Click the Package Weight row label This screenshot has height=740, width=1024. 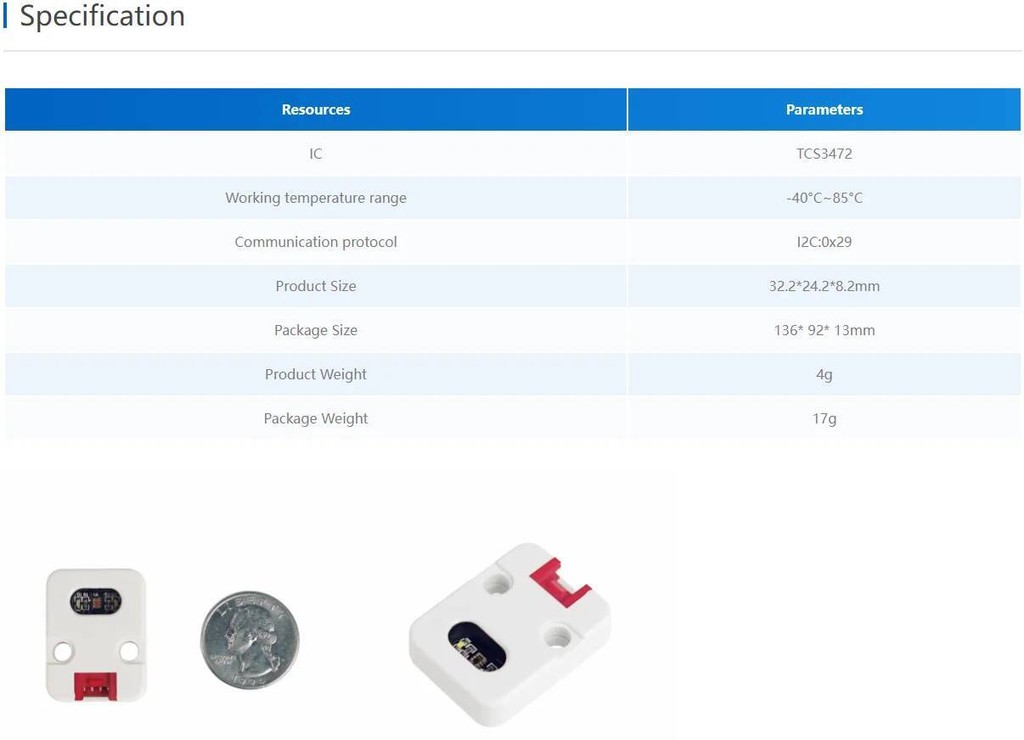316,418
